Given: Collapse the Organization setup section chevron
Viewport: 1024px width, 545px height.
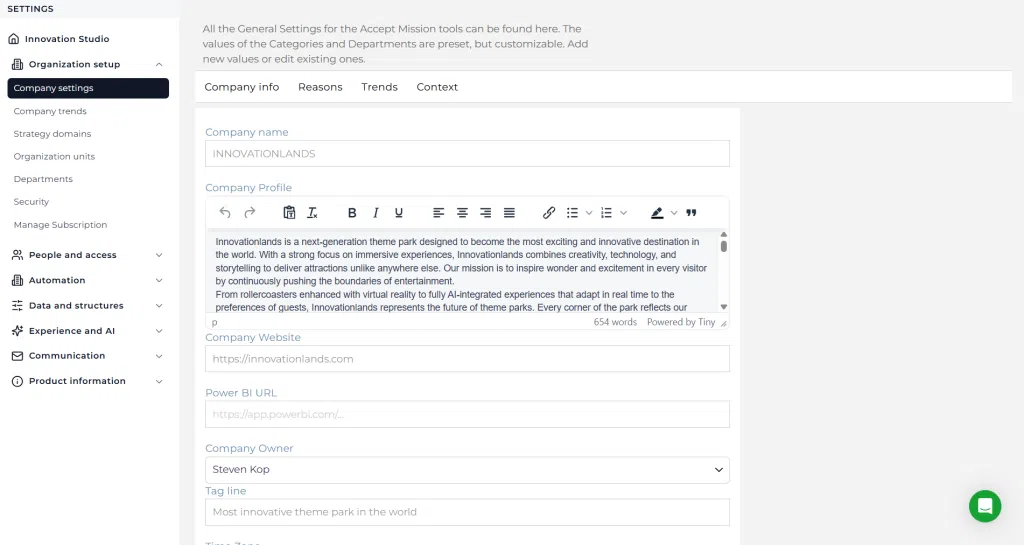Looking at the screenshot, I should pyautogui.click(x=159, y=64).
